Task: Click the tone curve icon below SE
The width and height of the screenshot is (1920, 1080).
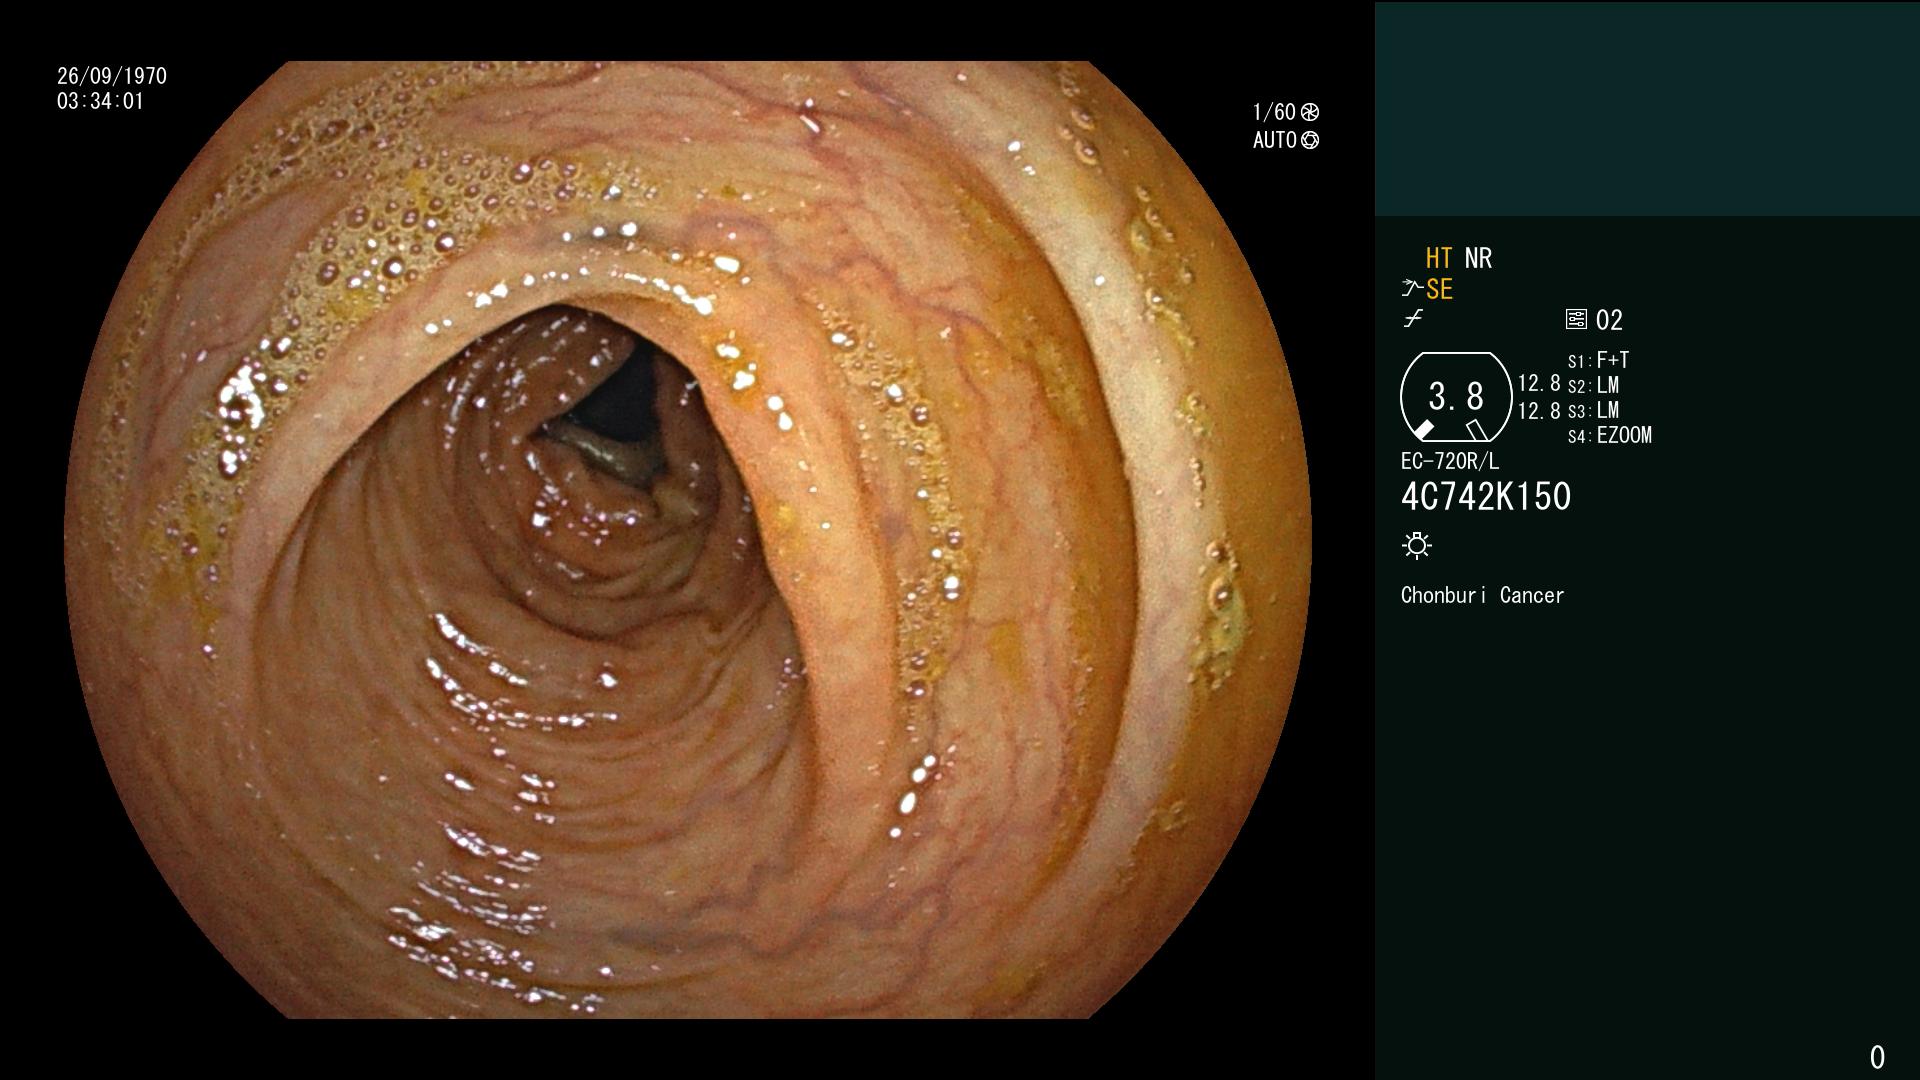Action: tap(1413, 319)
